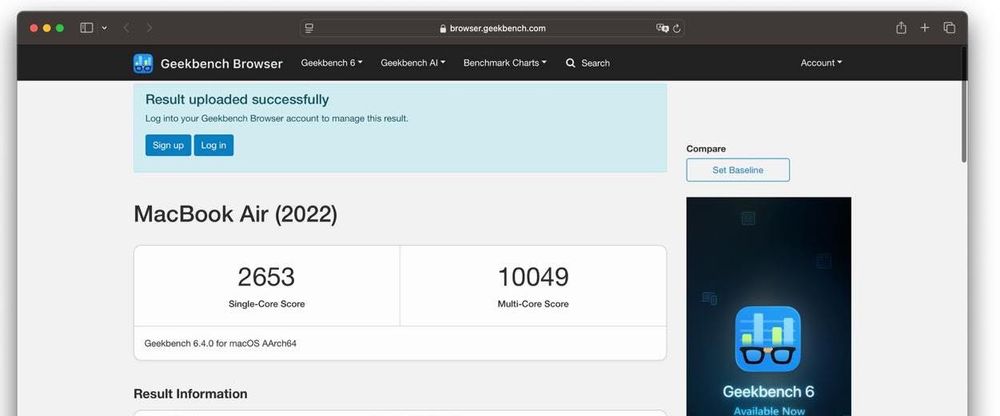Click the Geekbench logo icon in navbar
The image size is (1000, 416).
point(143,63)
